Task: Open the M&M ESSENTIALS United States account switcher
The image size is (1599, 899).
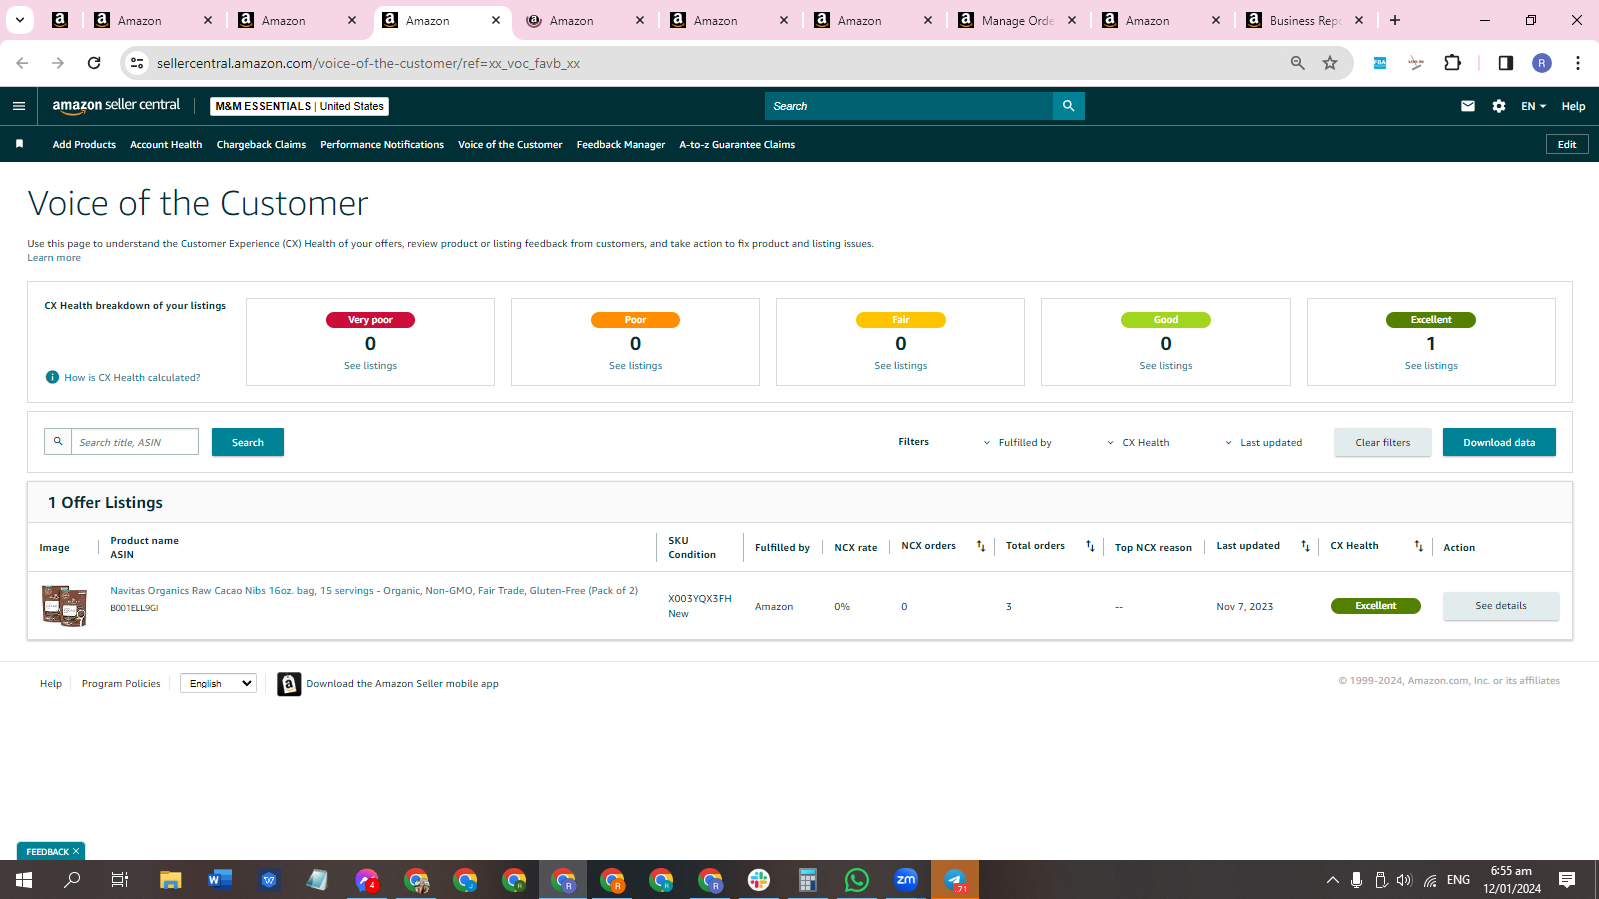Action: click(300, 106)
